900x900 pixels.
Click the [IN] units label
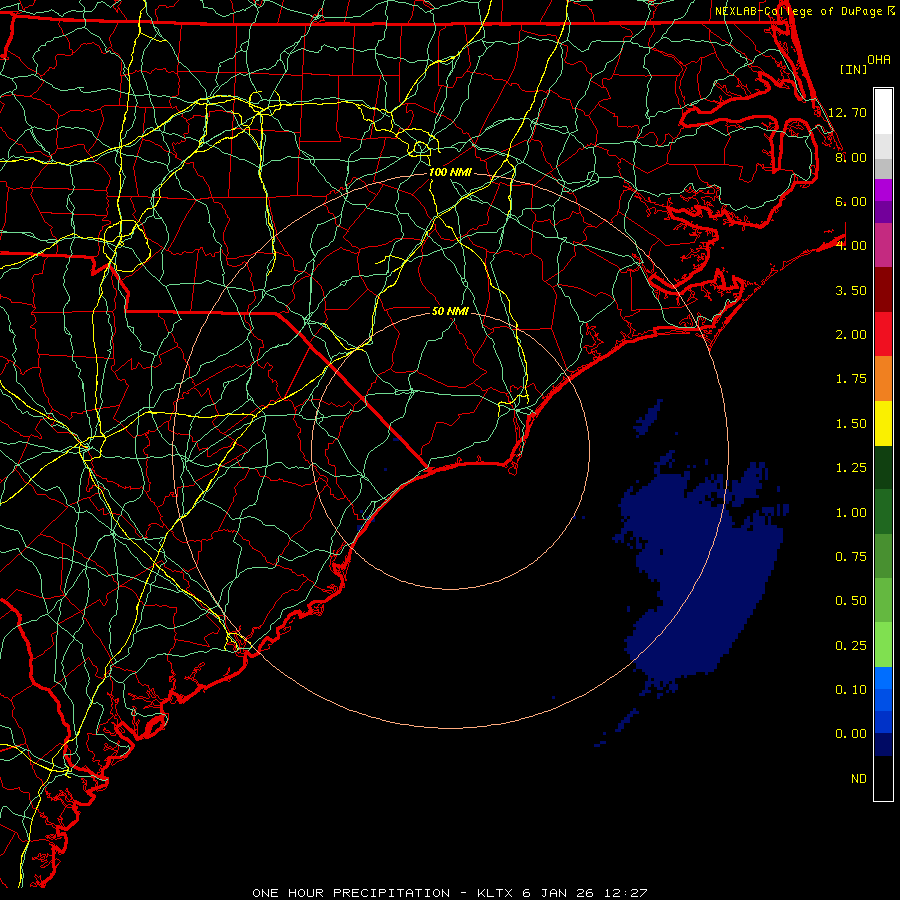pos(853,69)
